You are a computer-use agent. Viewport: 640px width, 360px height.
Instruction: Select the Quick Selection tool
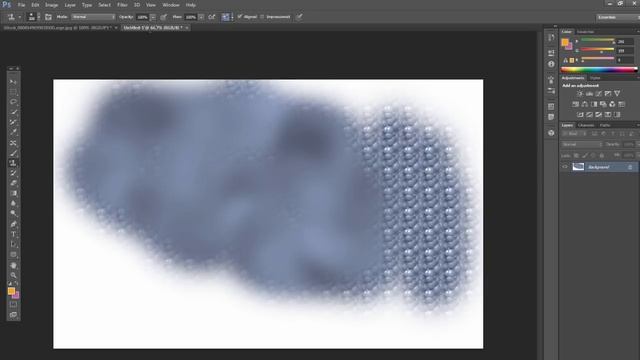coord(13,112)
